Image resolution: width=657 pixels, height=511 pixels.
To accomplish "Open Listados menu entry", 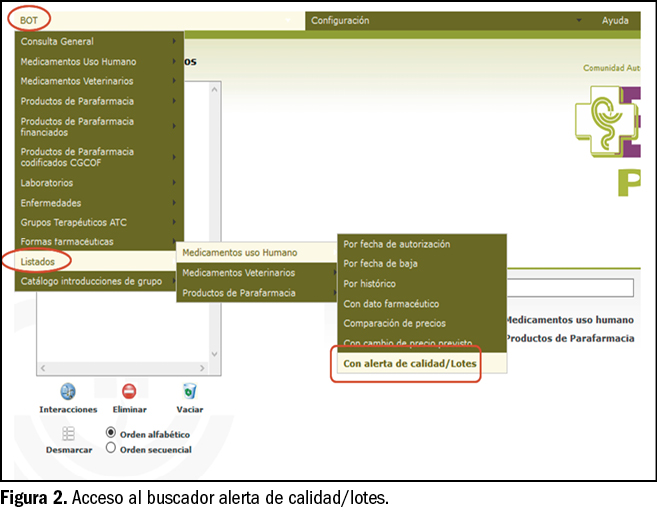I will [x=40, y=261].
